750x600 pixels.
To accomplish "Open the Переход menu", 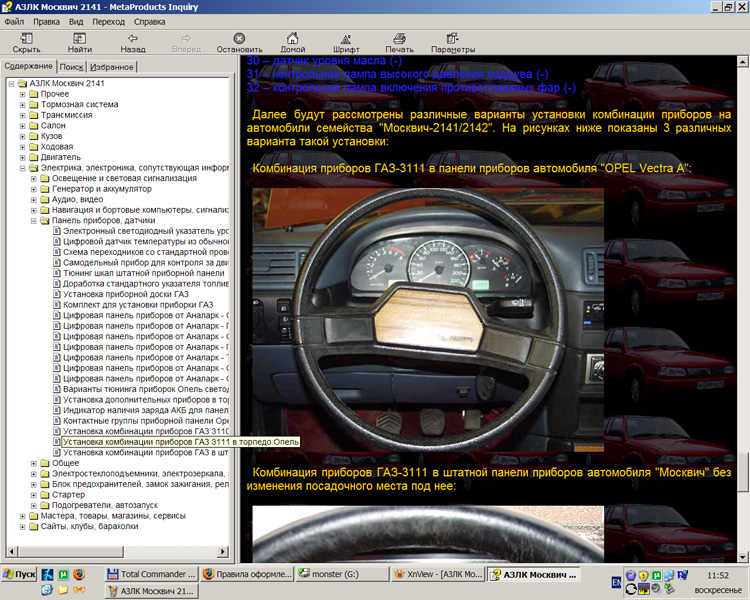I will coord(109,22).
